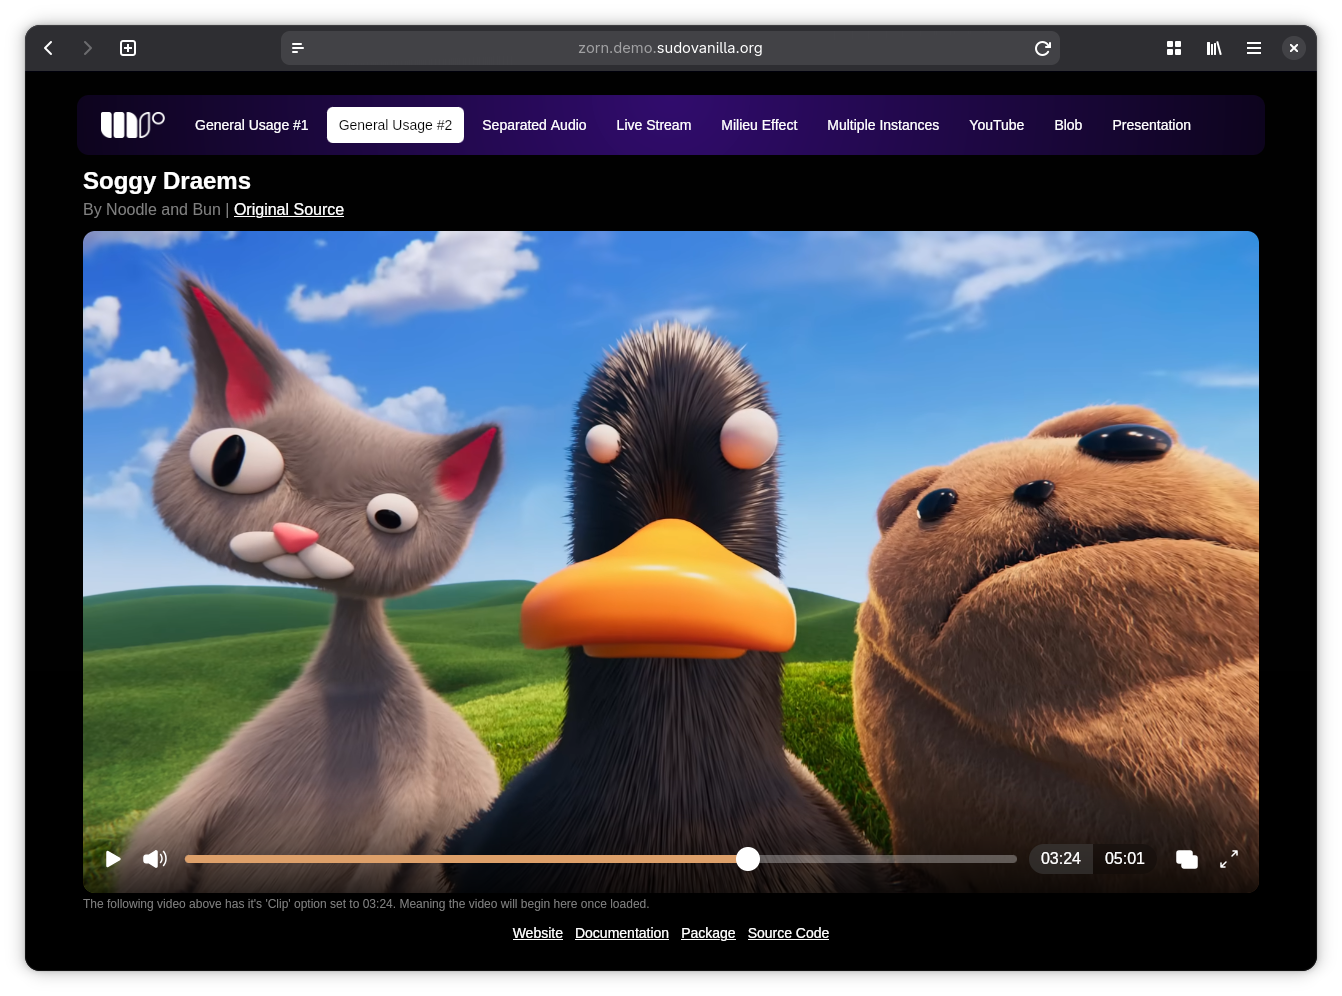This screenshot has width=1342, height=996.
Task: Open the Documentation footer link
Action: tap(622, 933)
